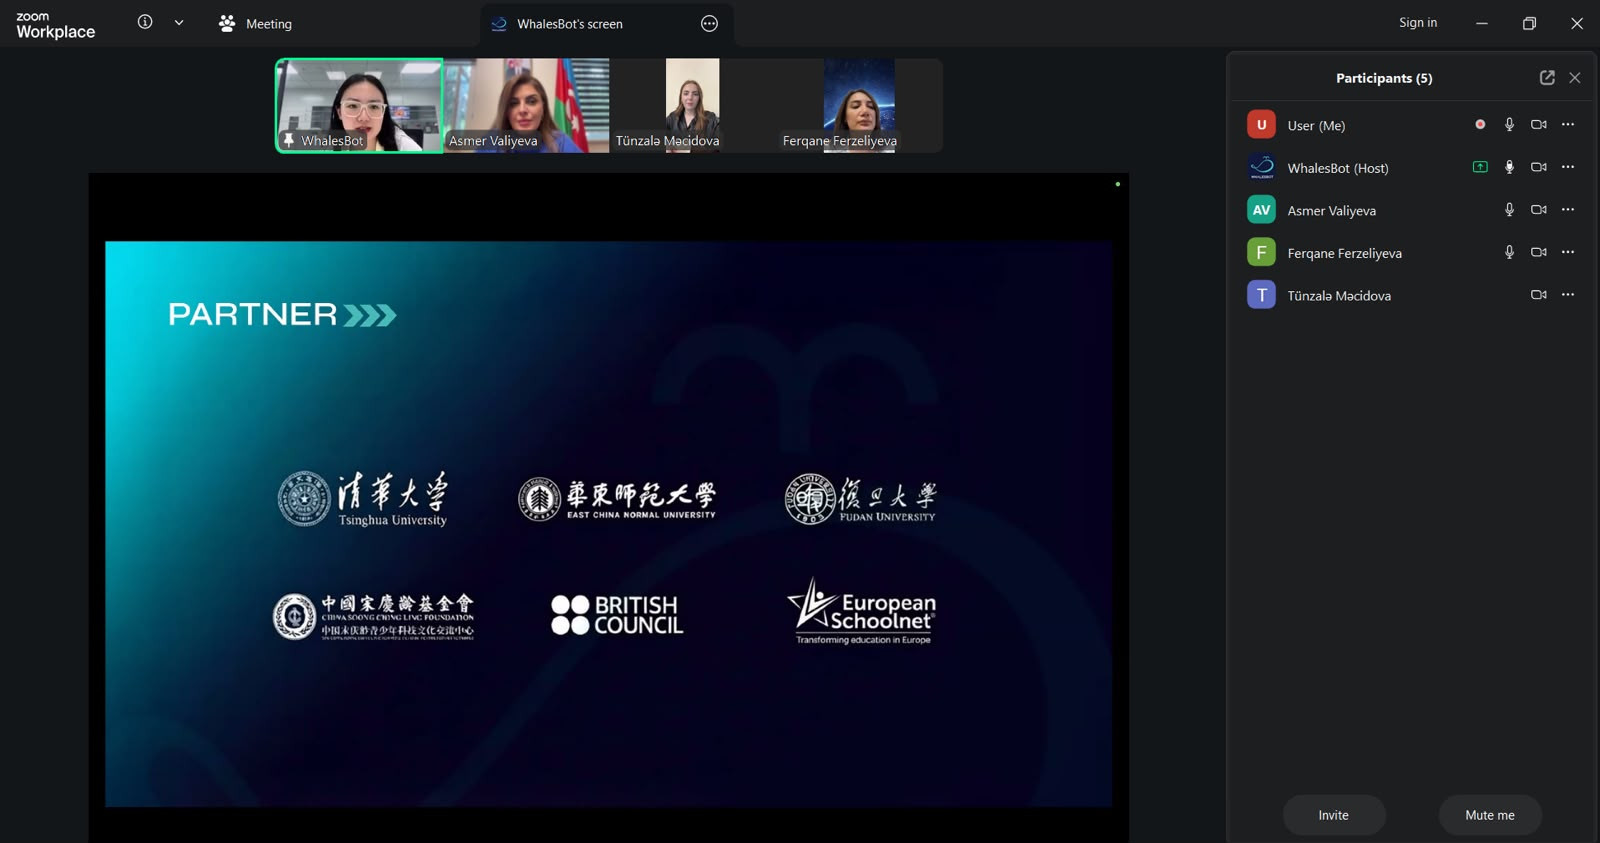Viewport: 1600px width, 843px height.
Task: Open more options for Ferqane Ferzeliyeva
Action: coord(1568,252)
